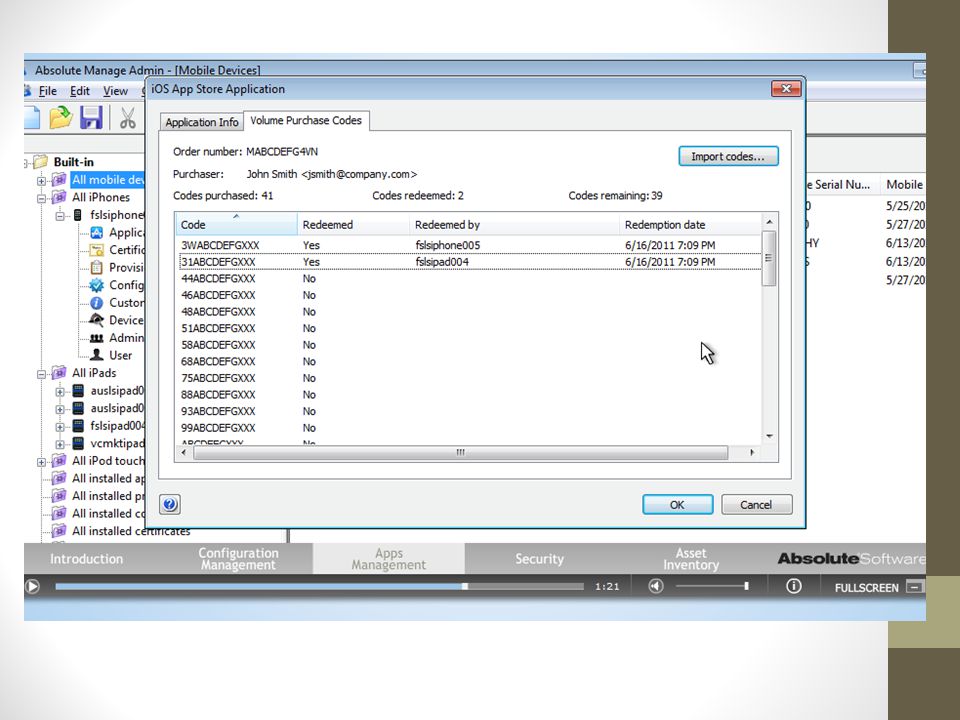
Task: Expand the All iPod touch node
Action: 41,462
